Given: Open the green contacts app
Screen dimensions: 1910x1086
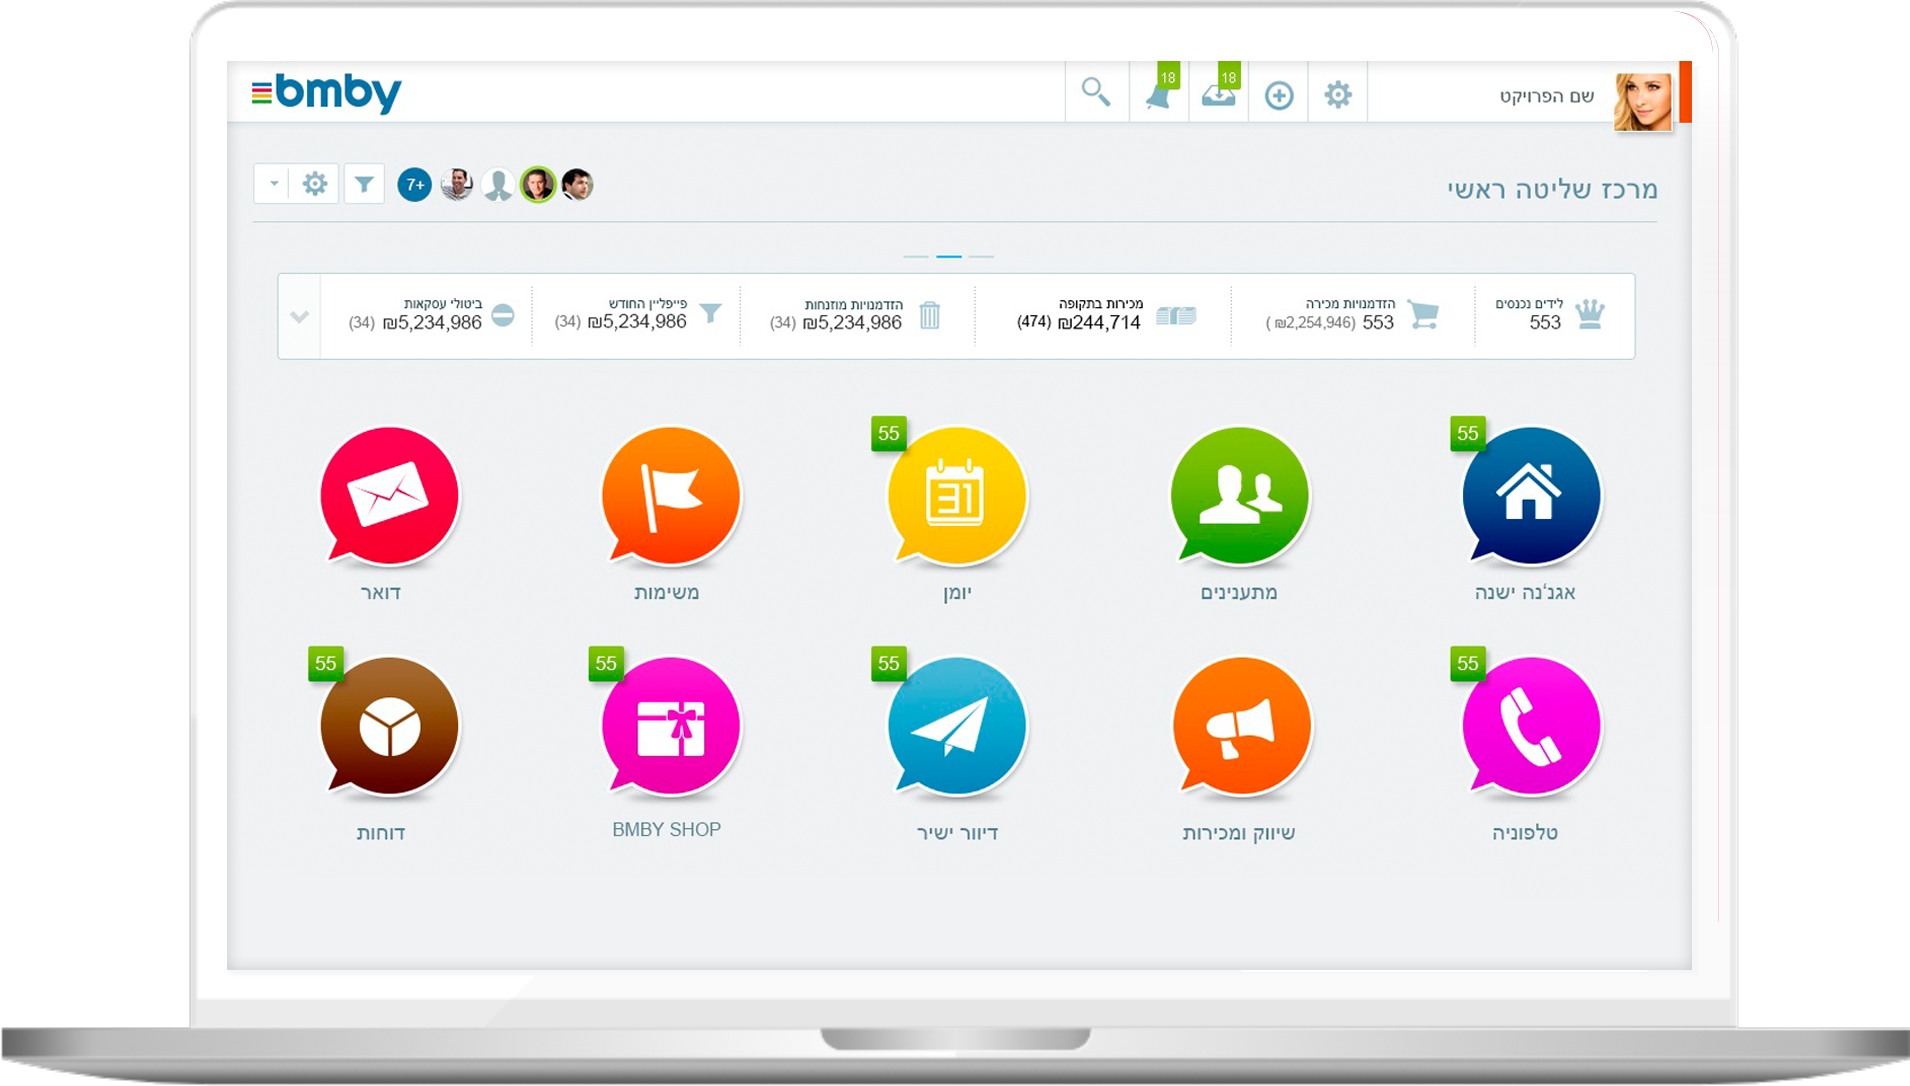Looking at the screenshot, I should [1240, 497].
